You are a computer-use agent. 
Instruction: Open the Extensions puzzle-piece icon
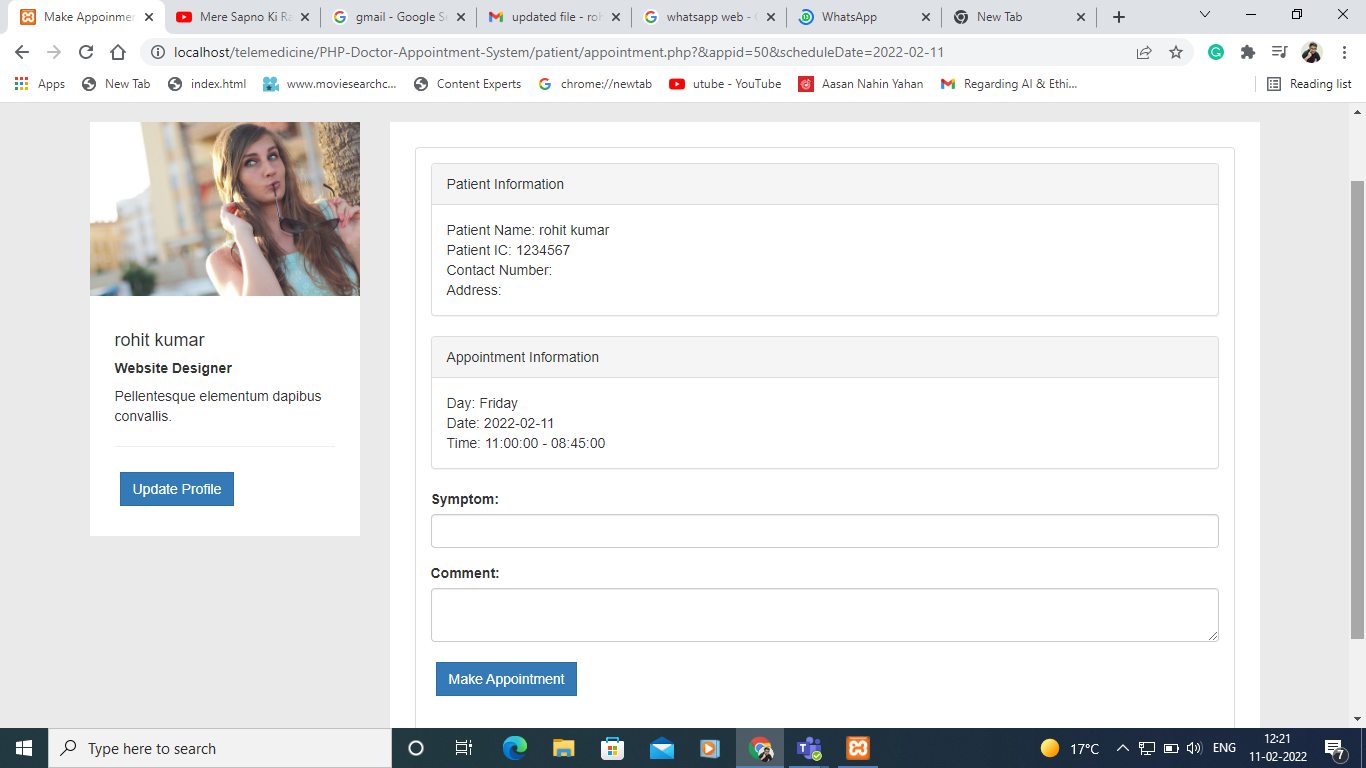pos(1248,51)
